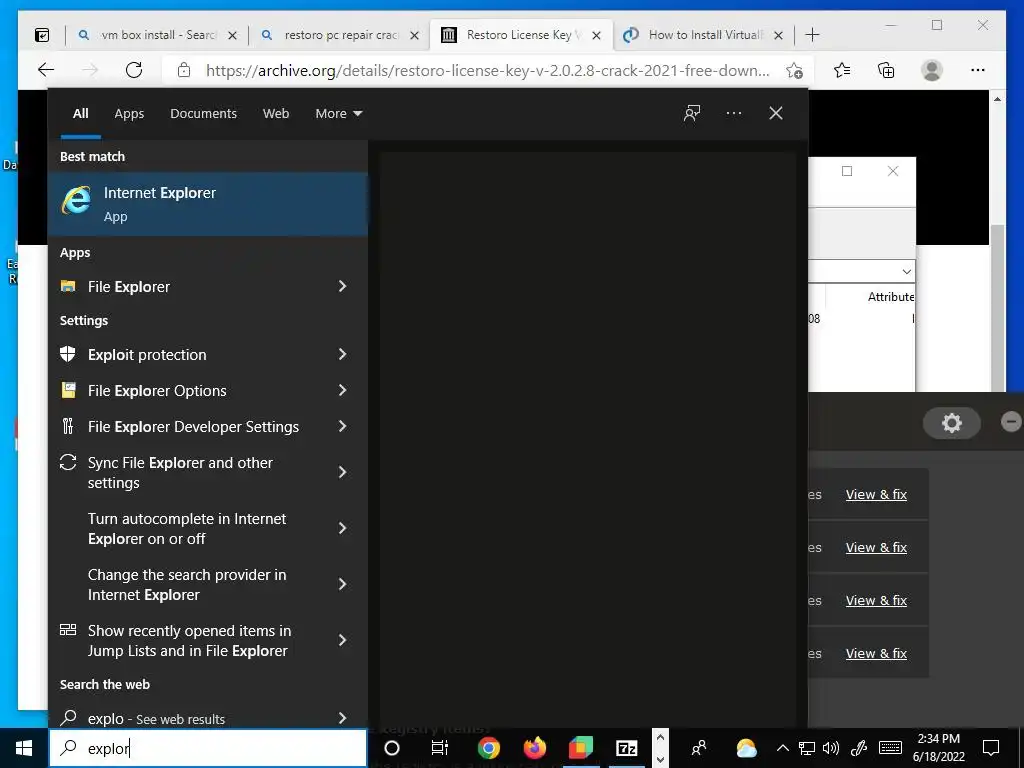The image size is (1024, 768).
Task: Open Sync File Explorer settings icon
Action: (68, 462)
